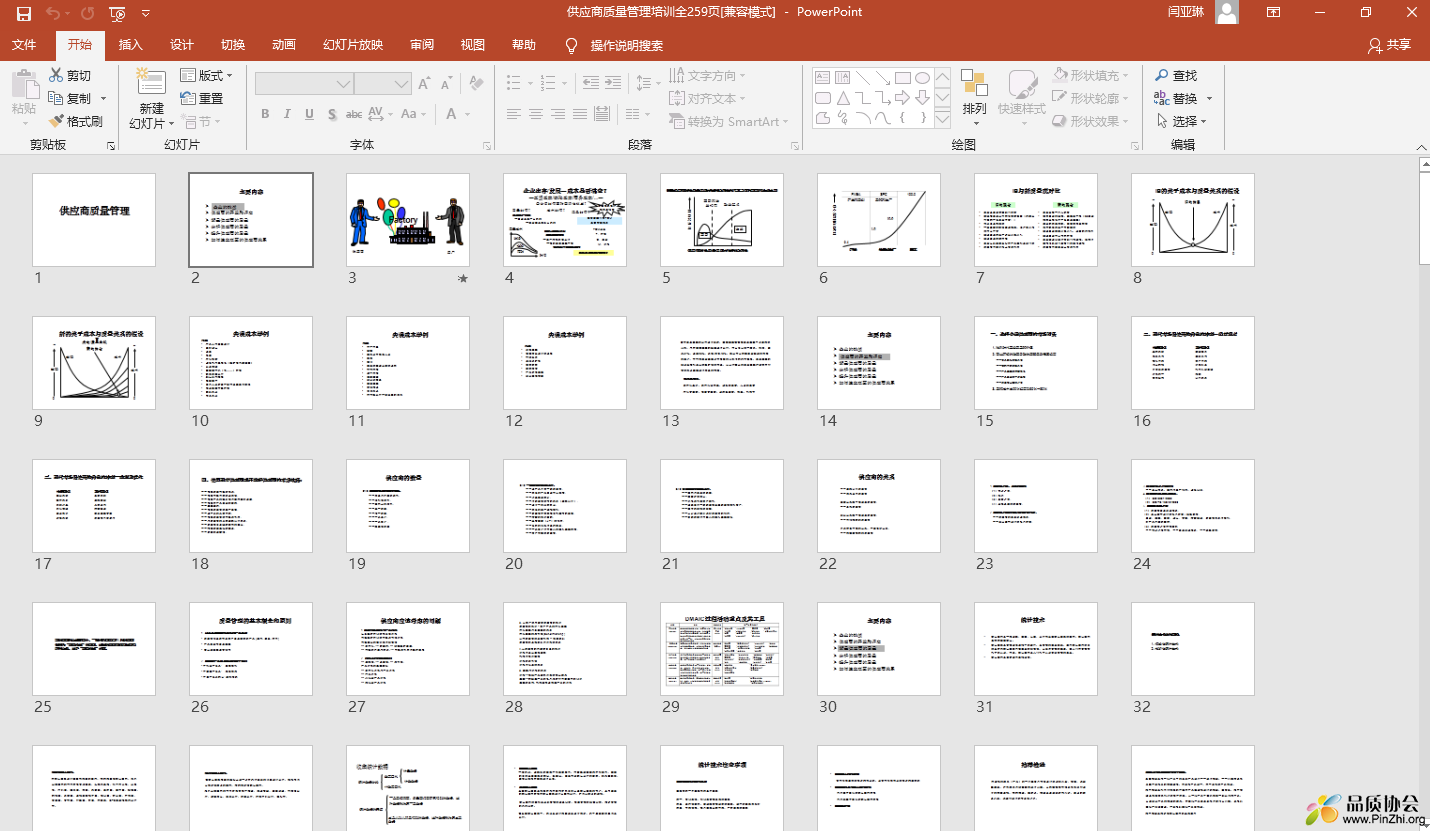This screenshot has width=1430, height=831.
Task: Click the 替换 replace button
Action: pos(1183,98)
